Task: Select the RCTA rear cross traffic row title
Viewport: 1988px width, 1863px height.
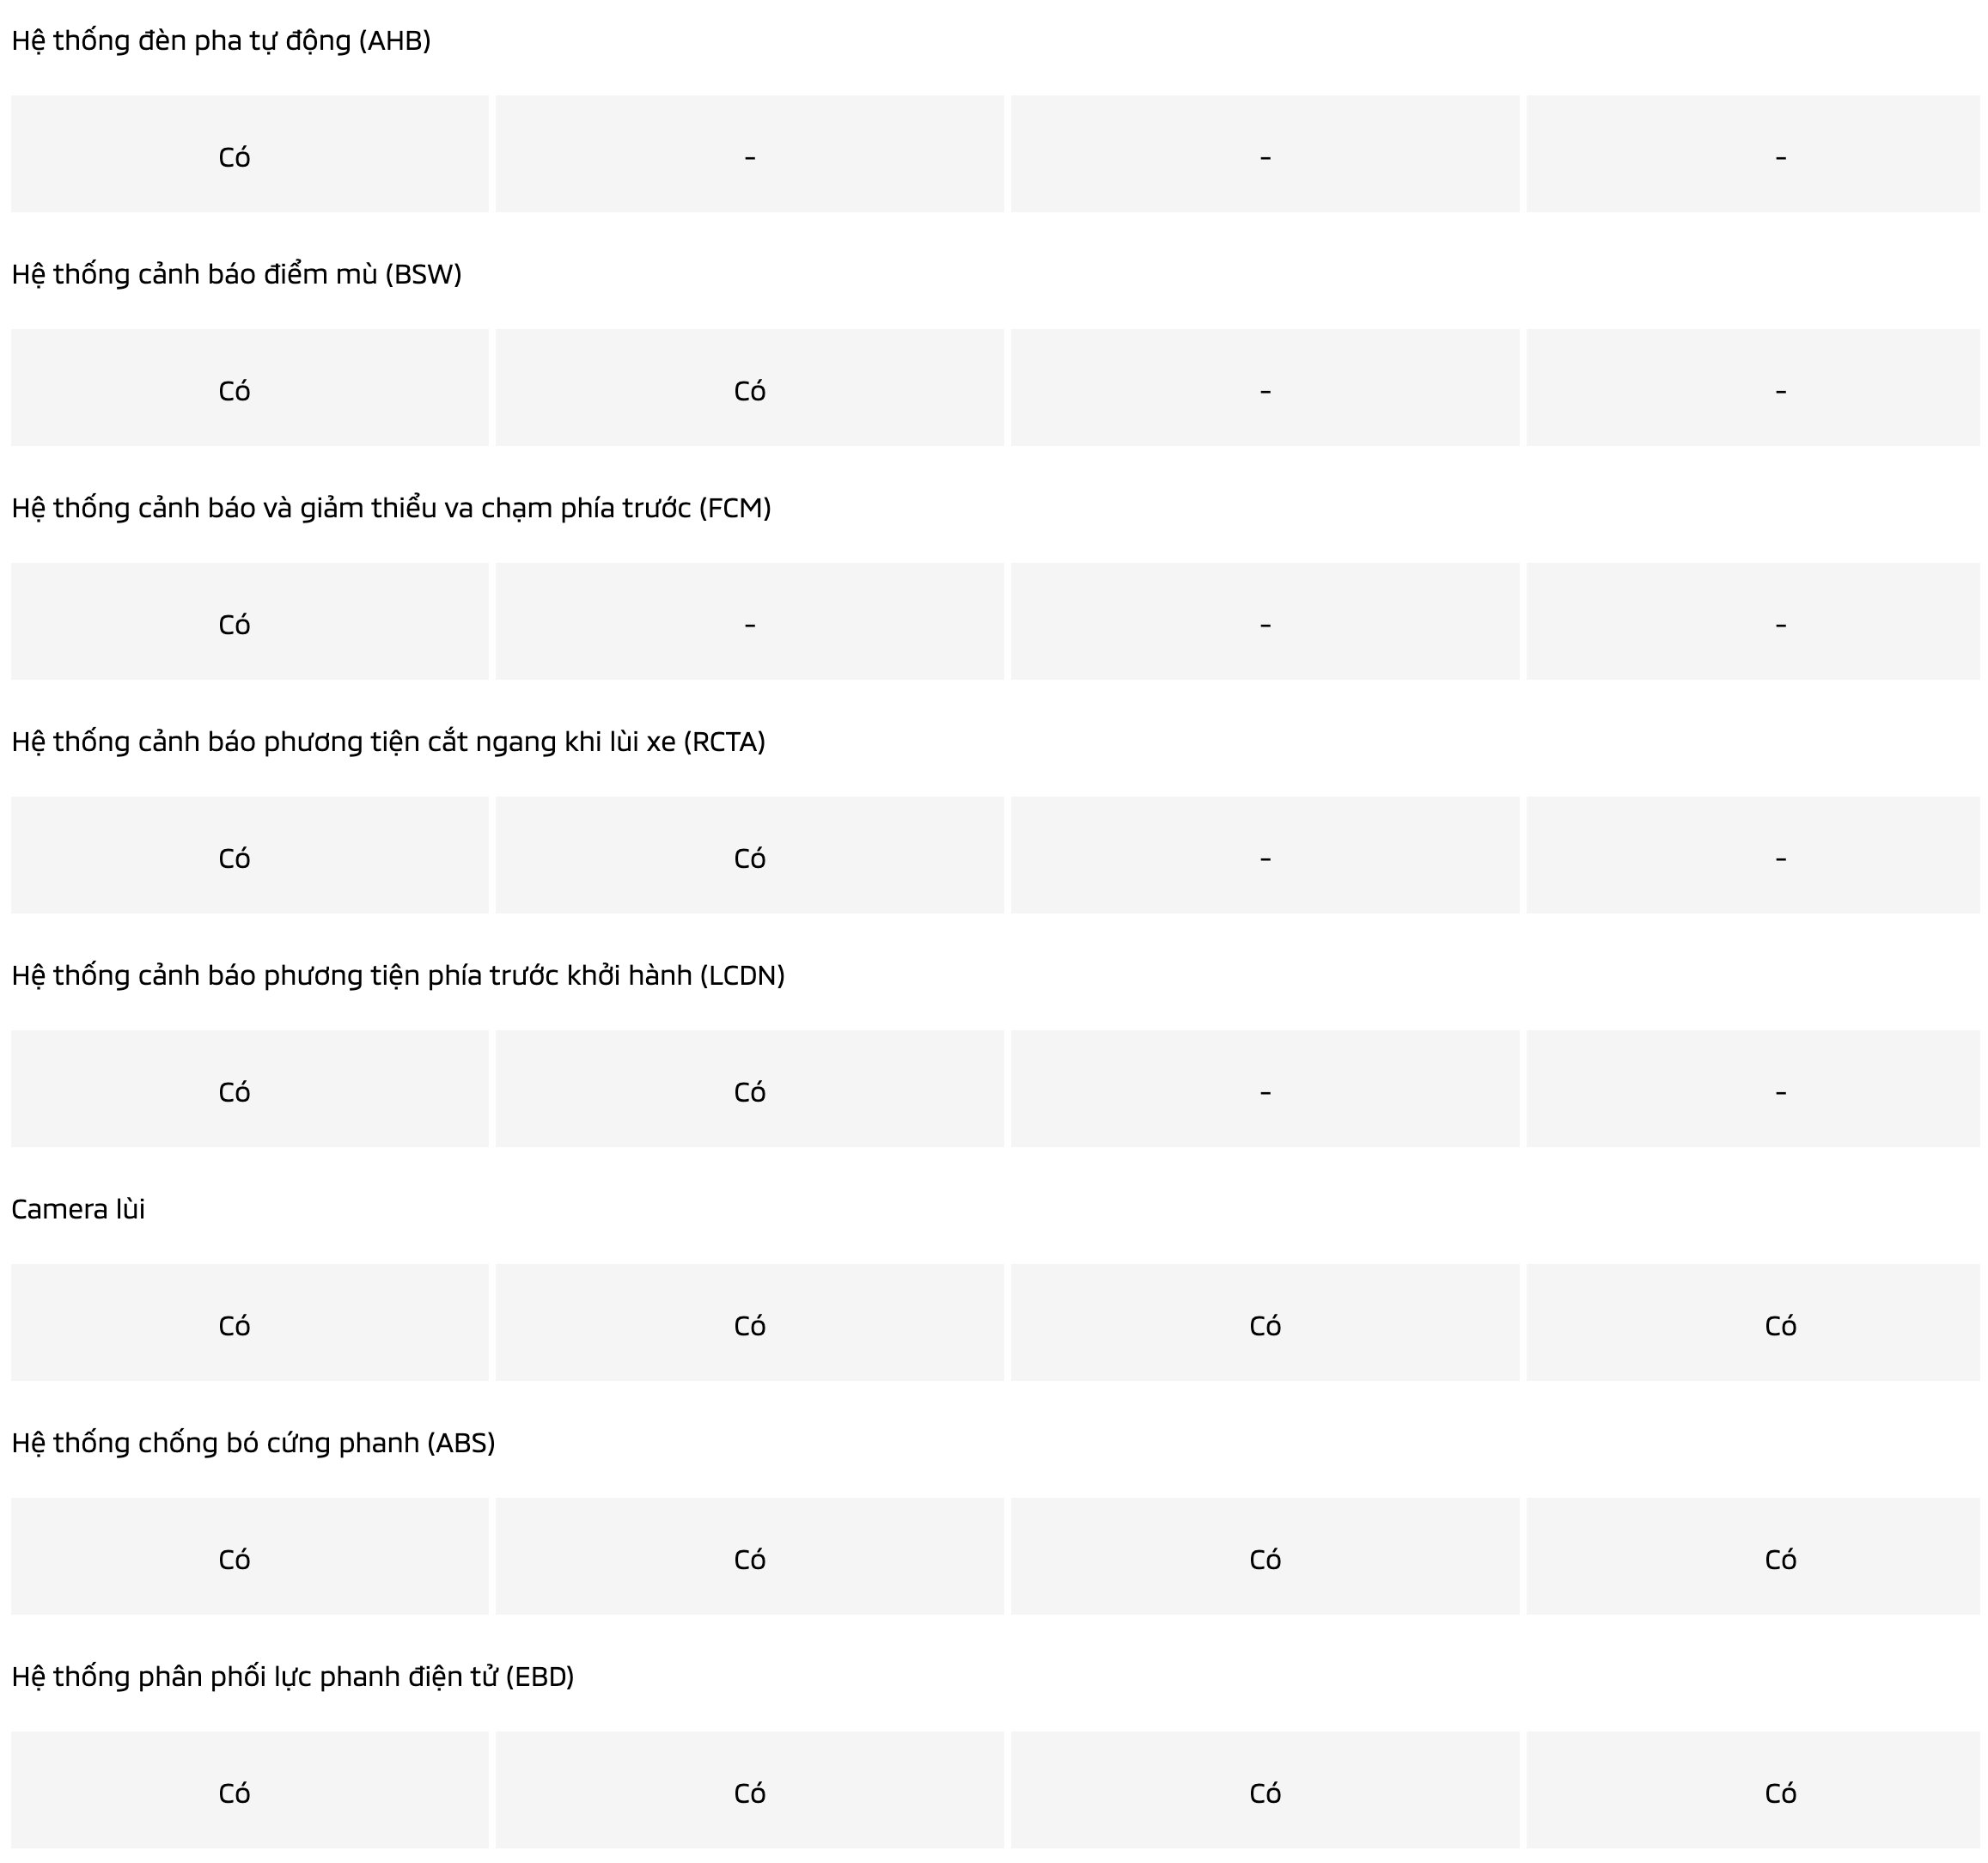Action: point(388,742)
